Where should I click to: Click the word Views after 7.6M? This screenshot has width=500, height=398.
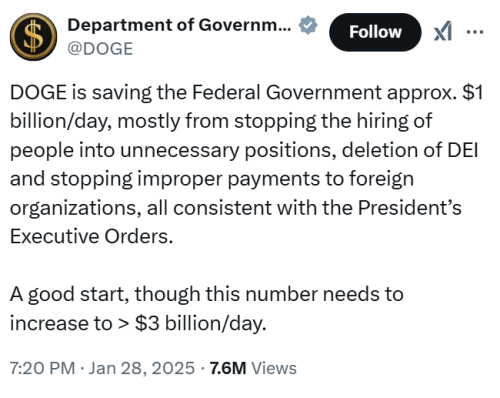click(274, 368)
